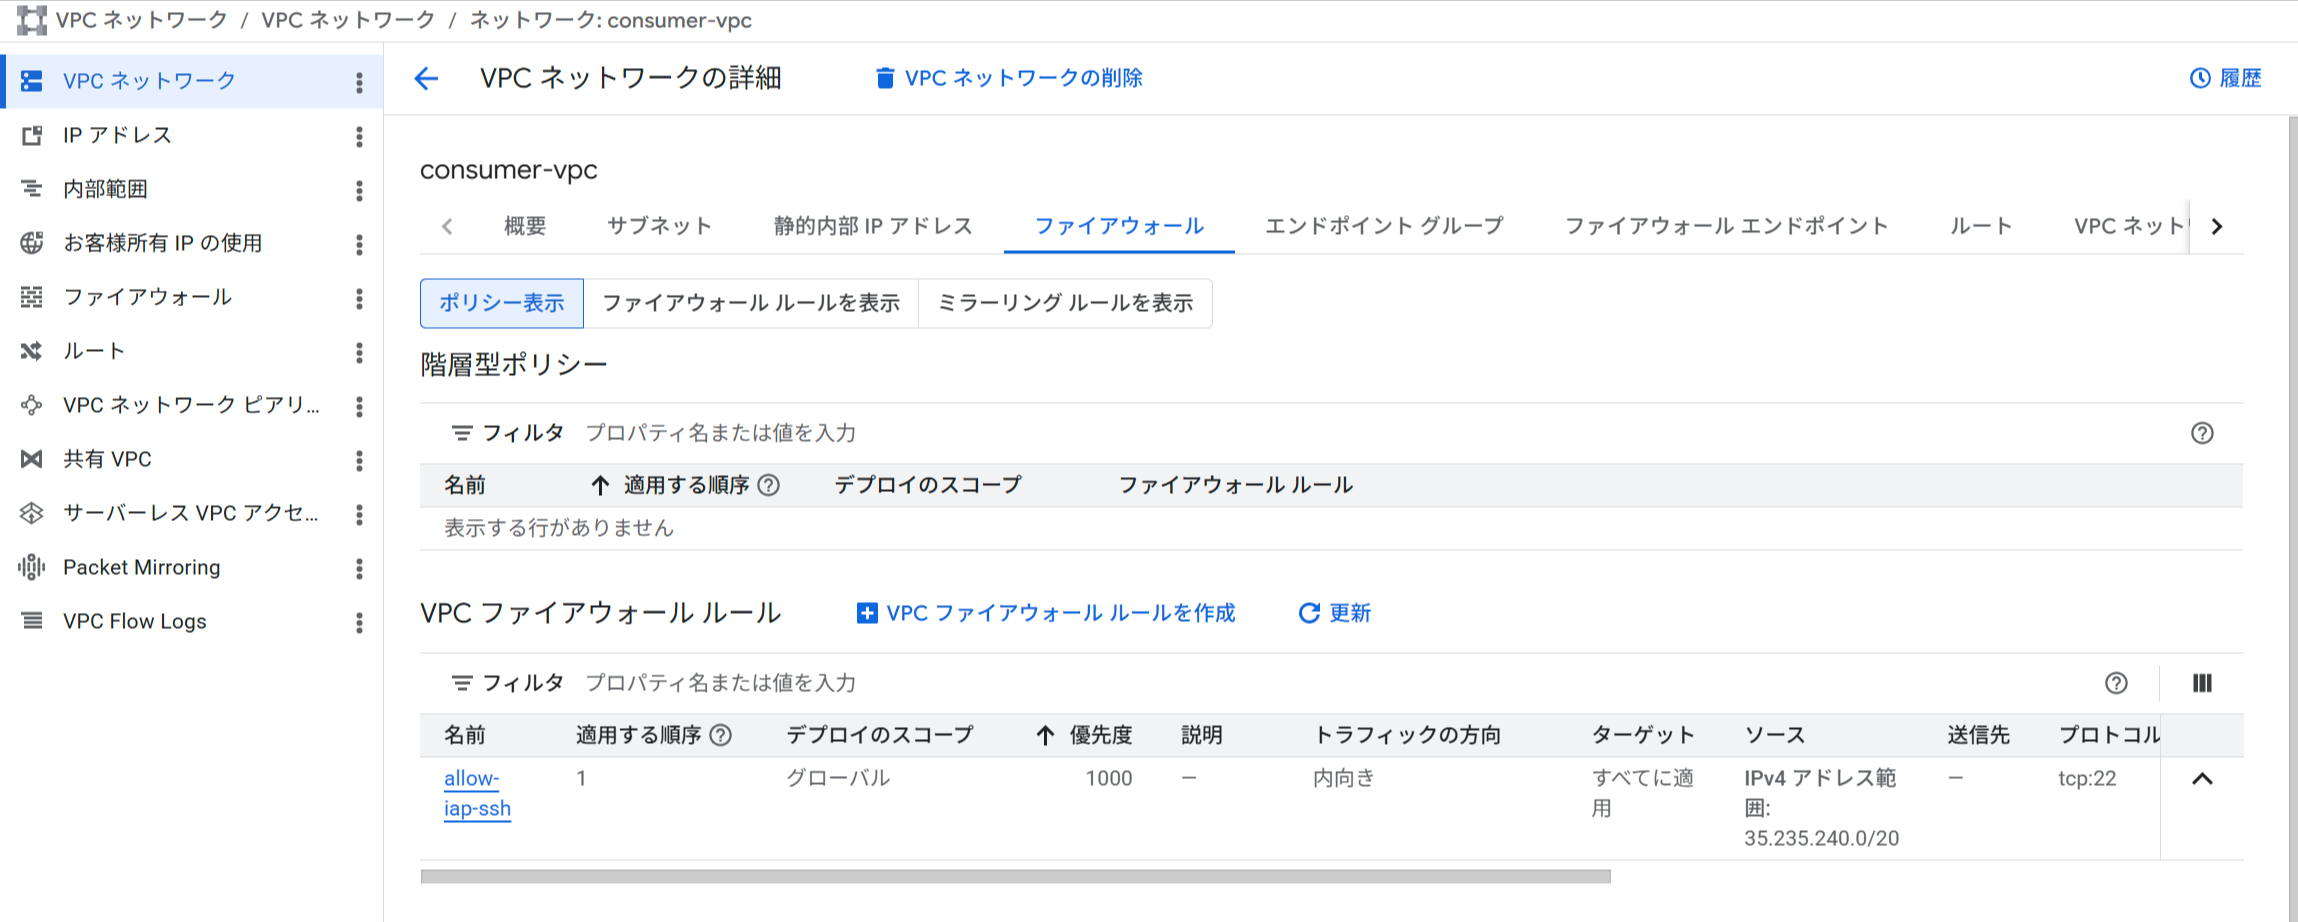Open help icon in VPC firewall rules filter row
2298x922 pixels.
[x=2116, y=683]
